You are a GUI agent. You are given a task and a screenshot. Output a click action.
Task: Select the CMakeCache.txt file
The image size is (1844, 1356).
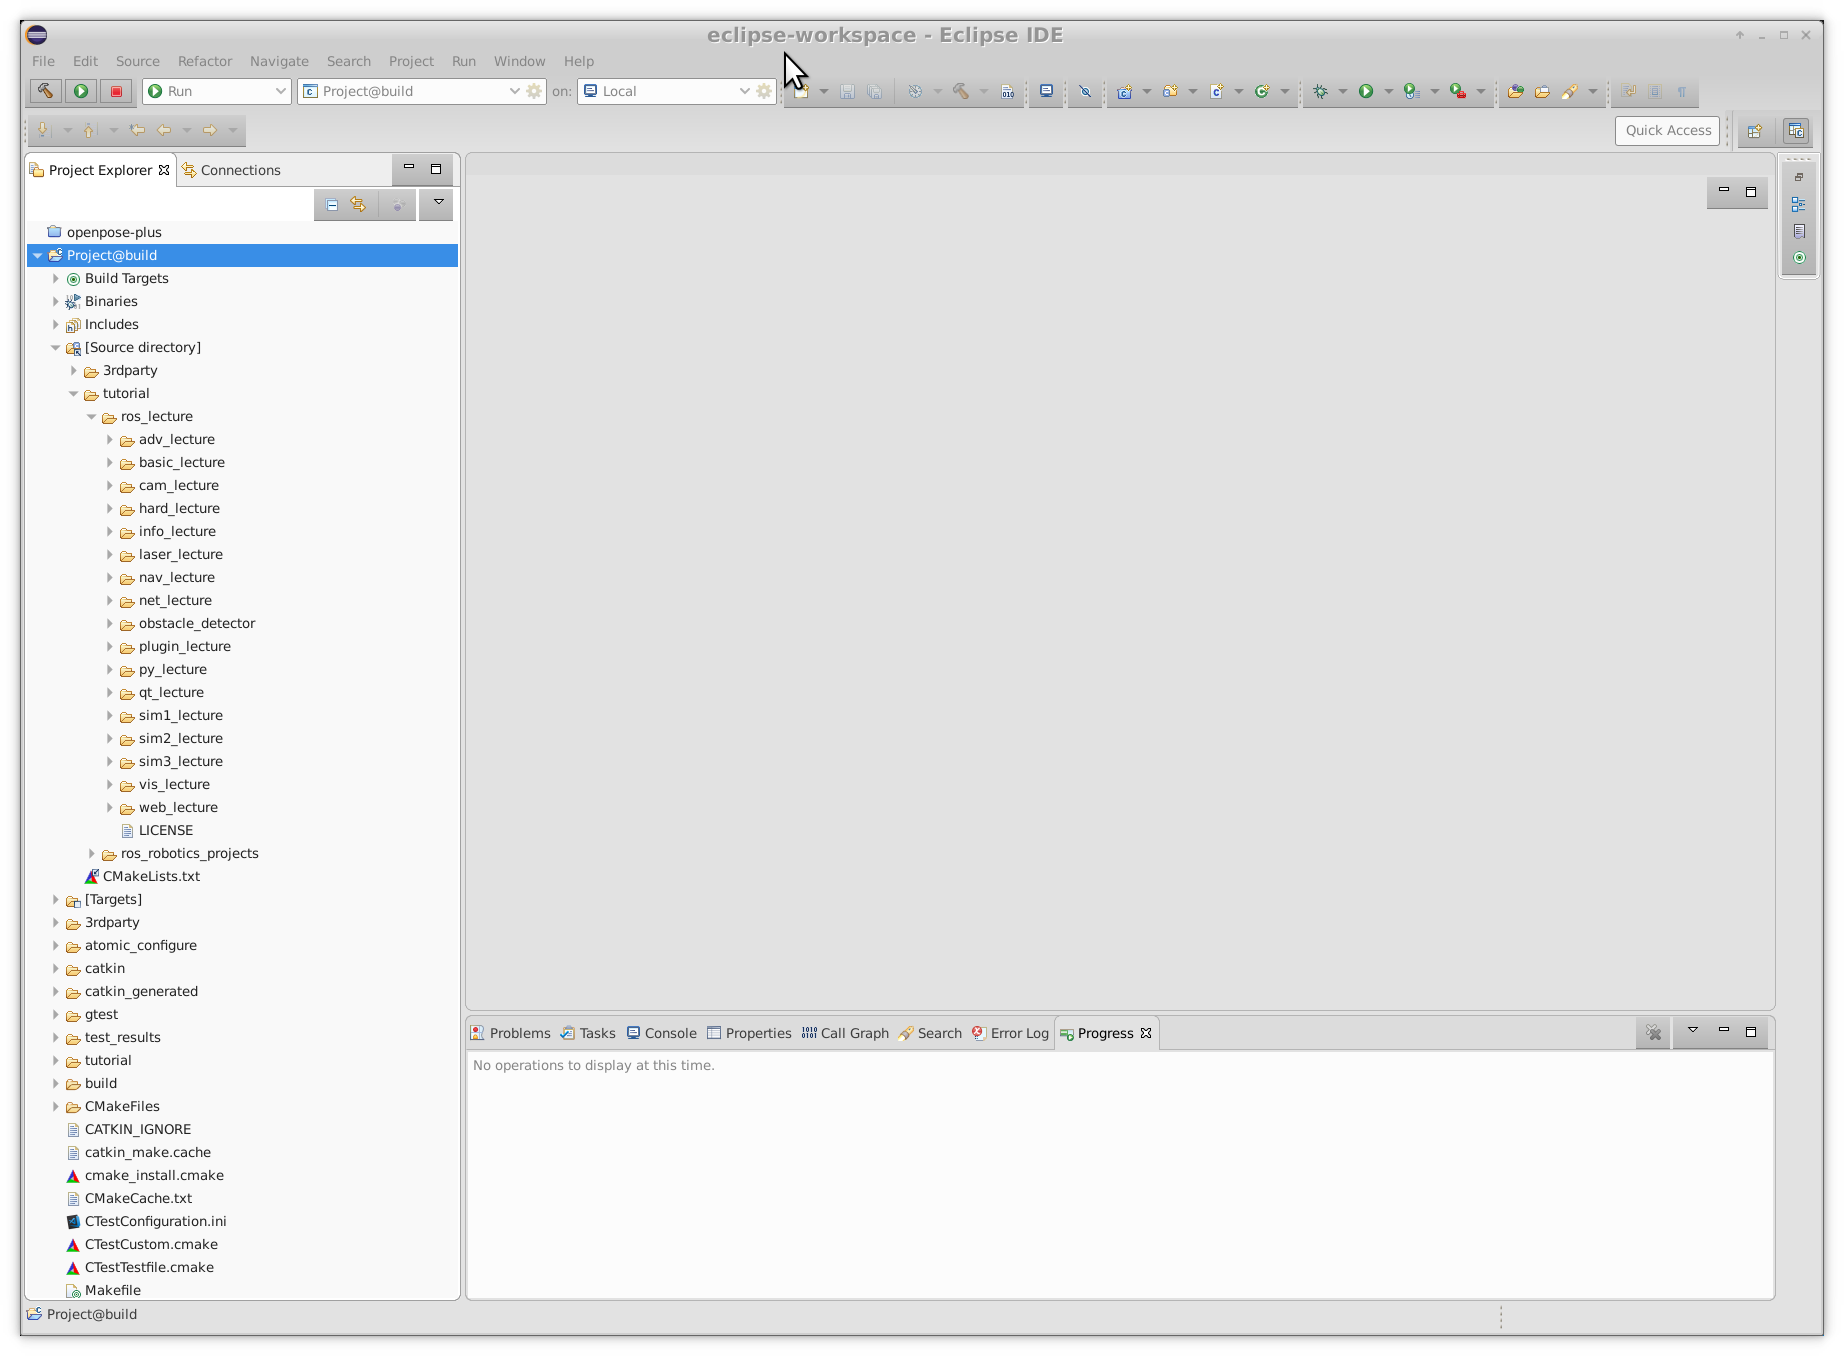point(138,1198)
